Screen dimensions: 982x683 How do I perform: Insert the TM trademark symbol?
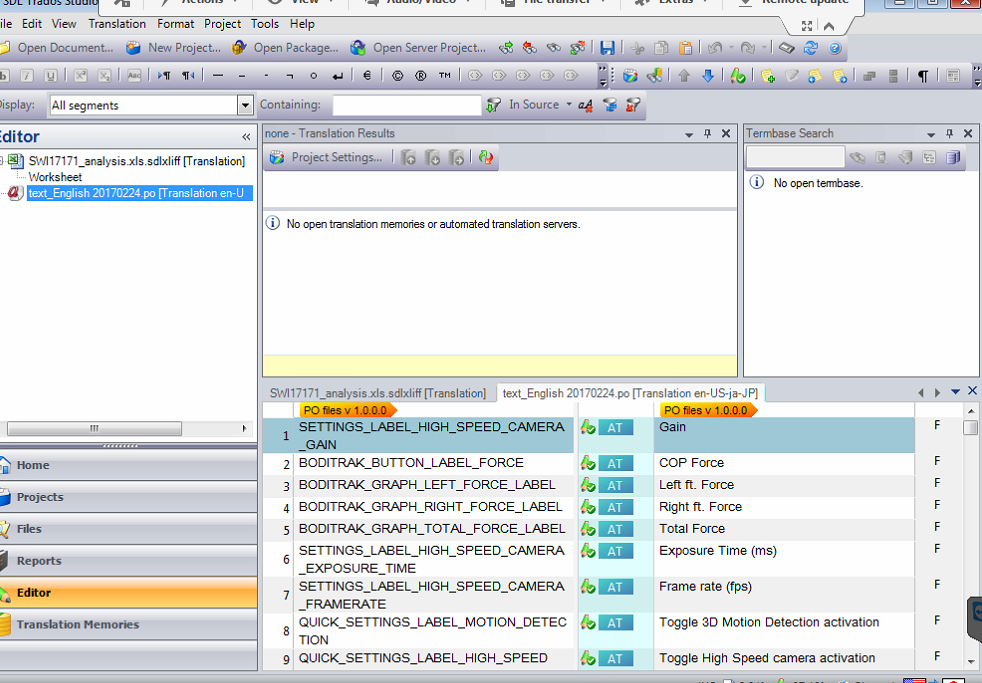tap(445, 76)
